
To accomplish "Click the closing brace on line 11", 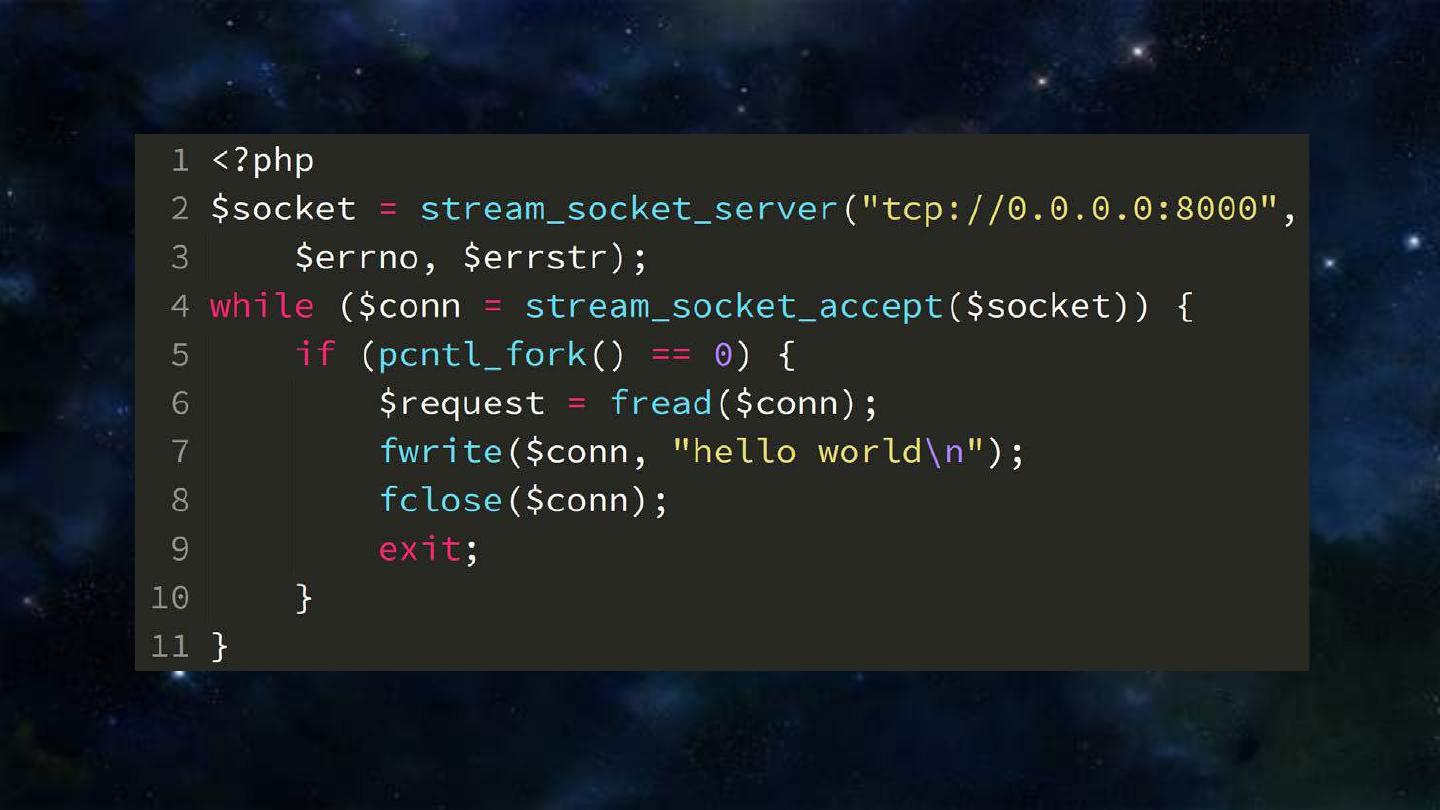I will coord(220,646).
